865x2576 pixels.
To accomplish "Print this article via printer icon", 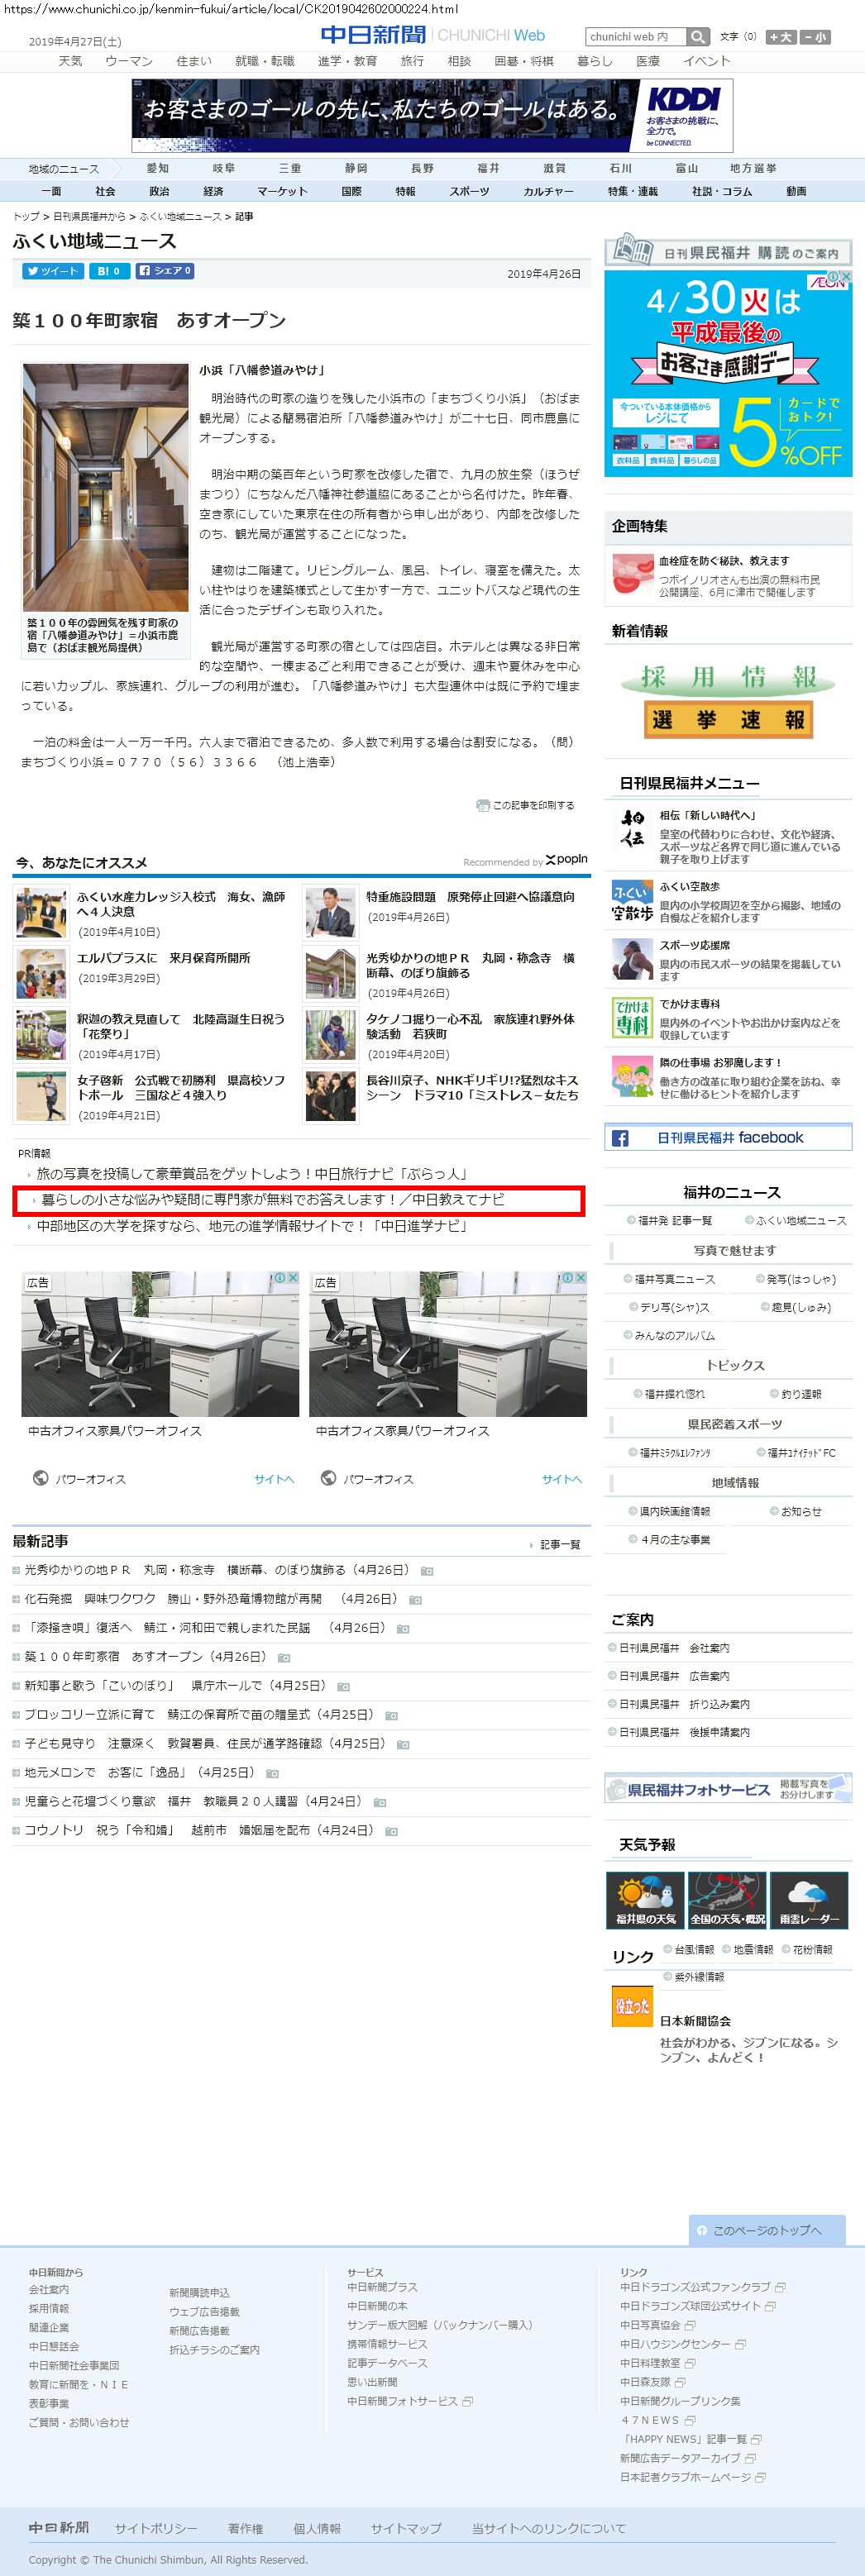I will 526,805.
